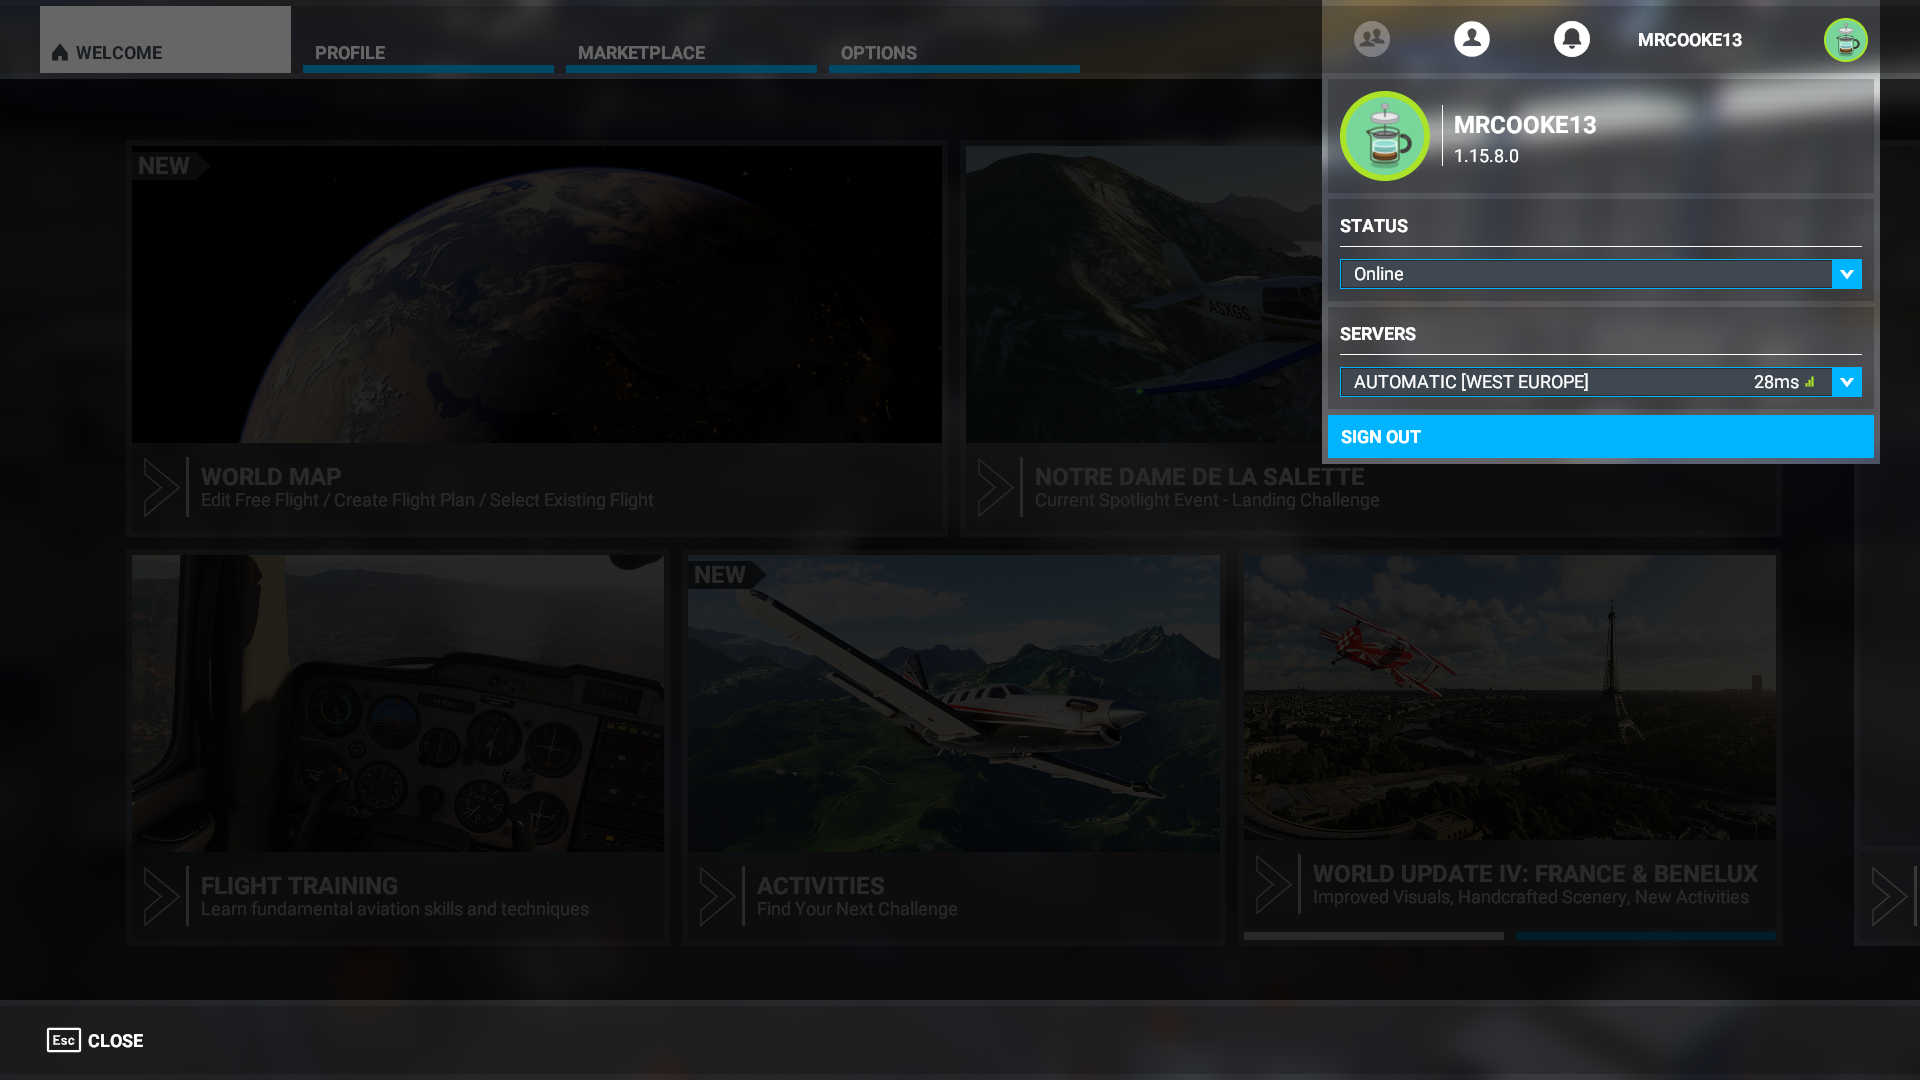
Task: Click the Close button
Action: point(95,1040)
